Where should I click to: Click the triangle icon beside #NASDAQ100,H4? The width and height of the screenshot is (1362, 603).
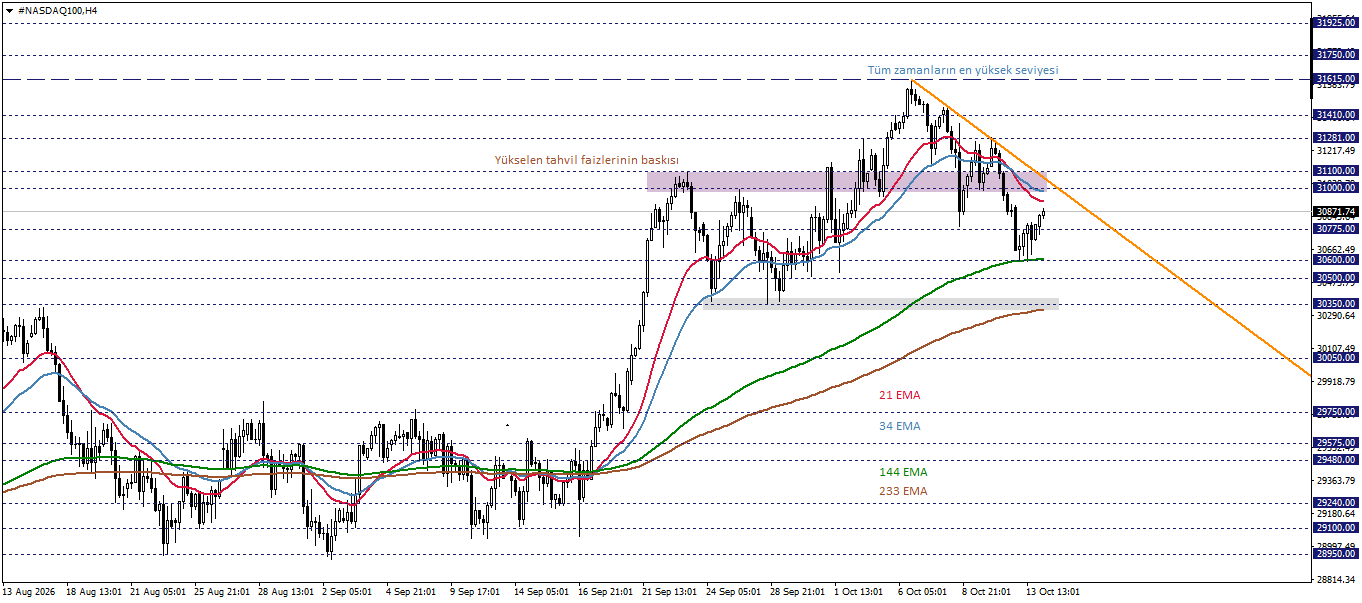pos(9,9)
